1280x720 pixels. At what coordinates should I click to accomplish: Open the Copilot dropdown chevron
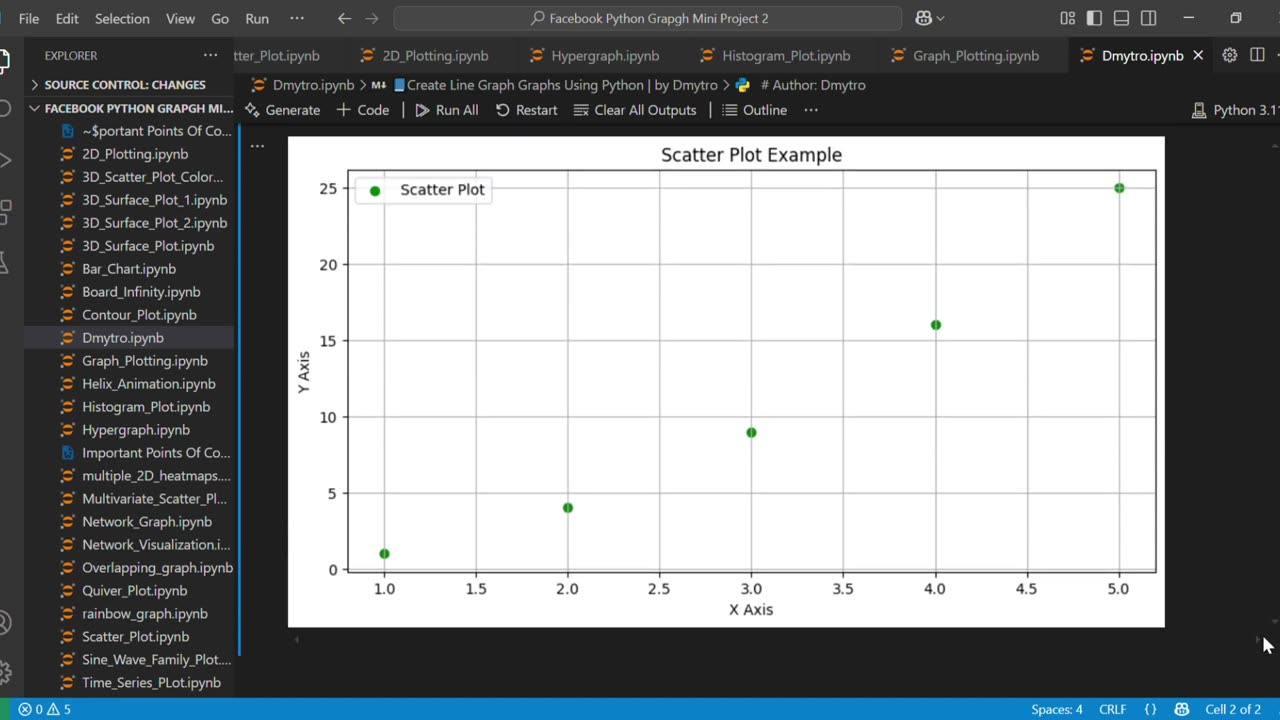[940, 18]
